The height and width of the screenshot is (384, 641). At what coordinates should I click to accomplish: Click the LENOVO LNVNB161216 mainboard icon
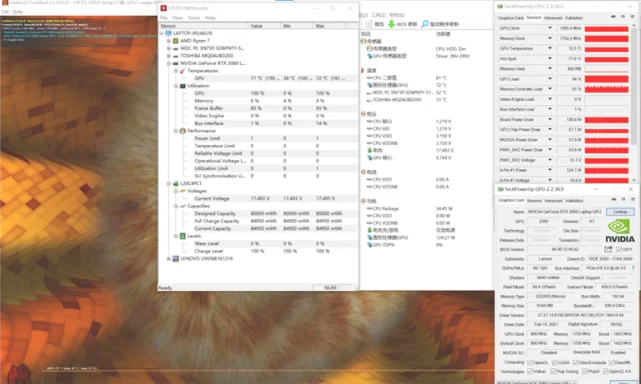(x=176, y=258)
